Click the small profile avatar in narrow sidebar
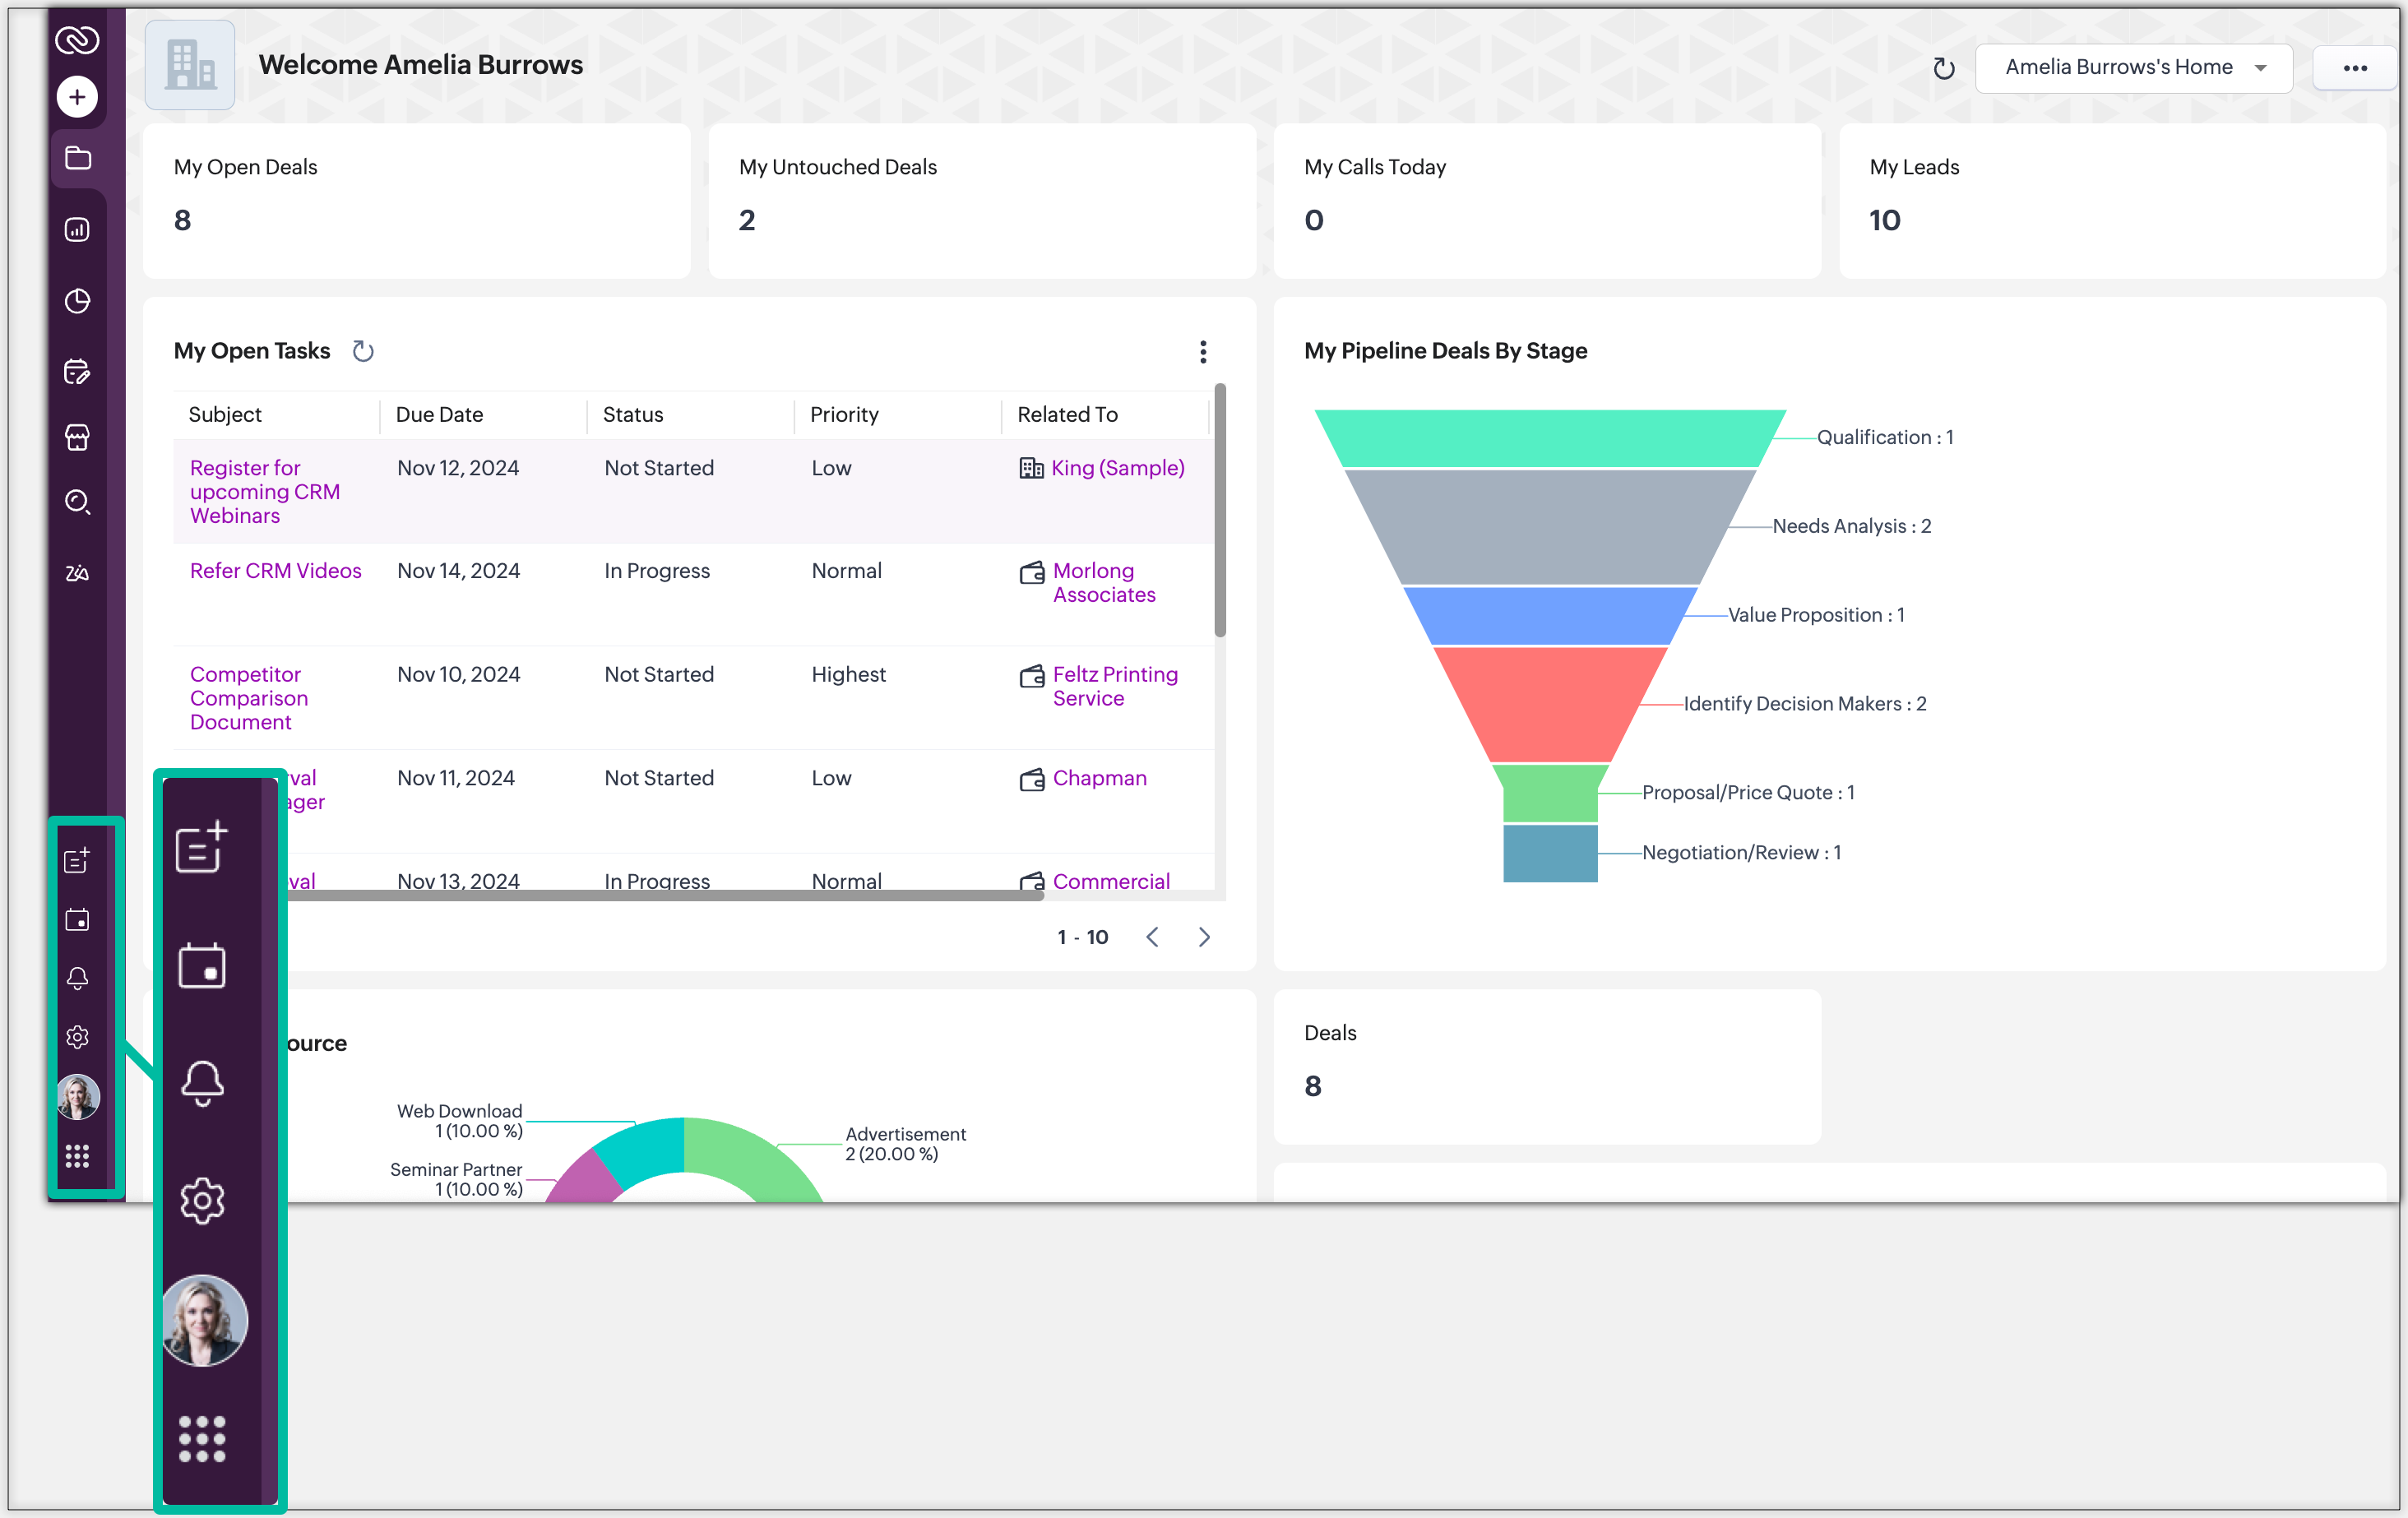The width and height of the screenshot is (2408, 1518). click(78, 1097)
